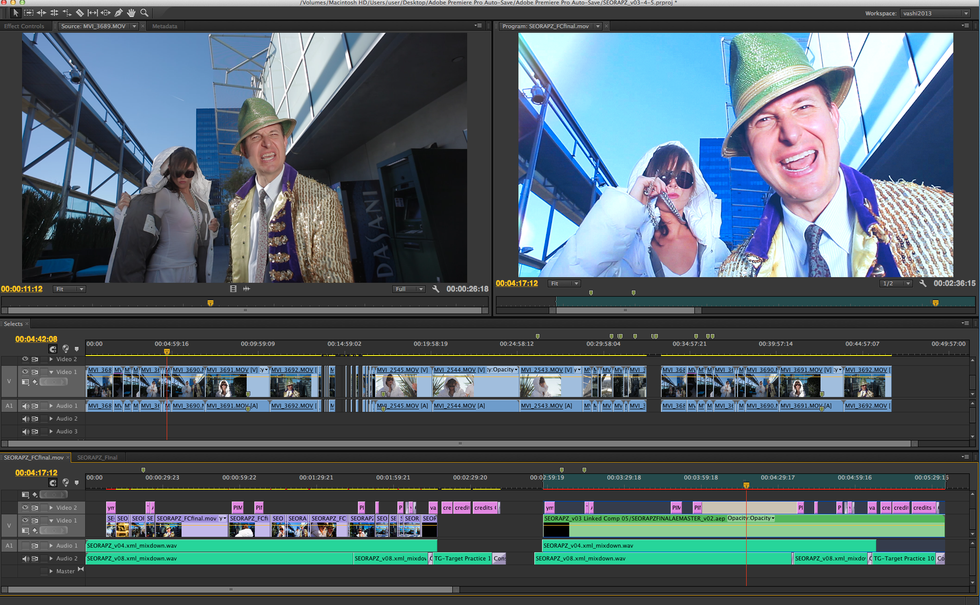Expand Audio 2 track in Selects timeline
Image resolution: width=980 pixels, height=605 pixels.
[x=50, y=419]
